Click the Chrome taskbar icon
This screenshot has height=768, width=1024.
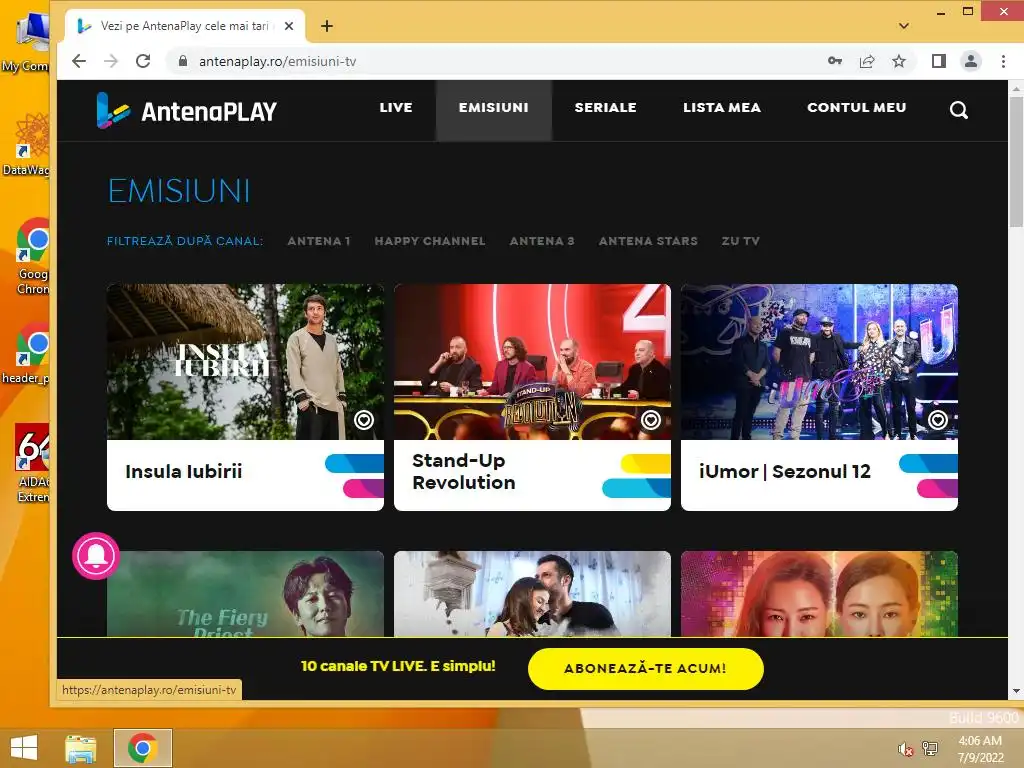pyautogui.click(x=143, y=748)
